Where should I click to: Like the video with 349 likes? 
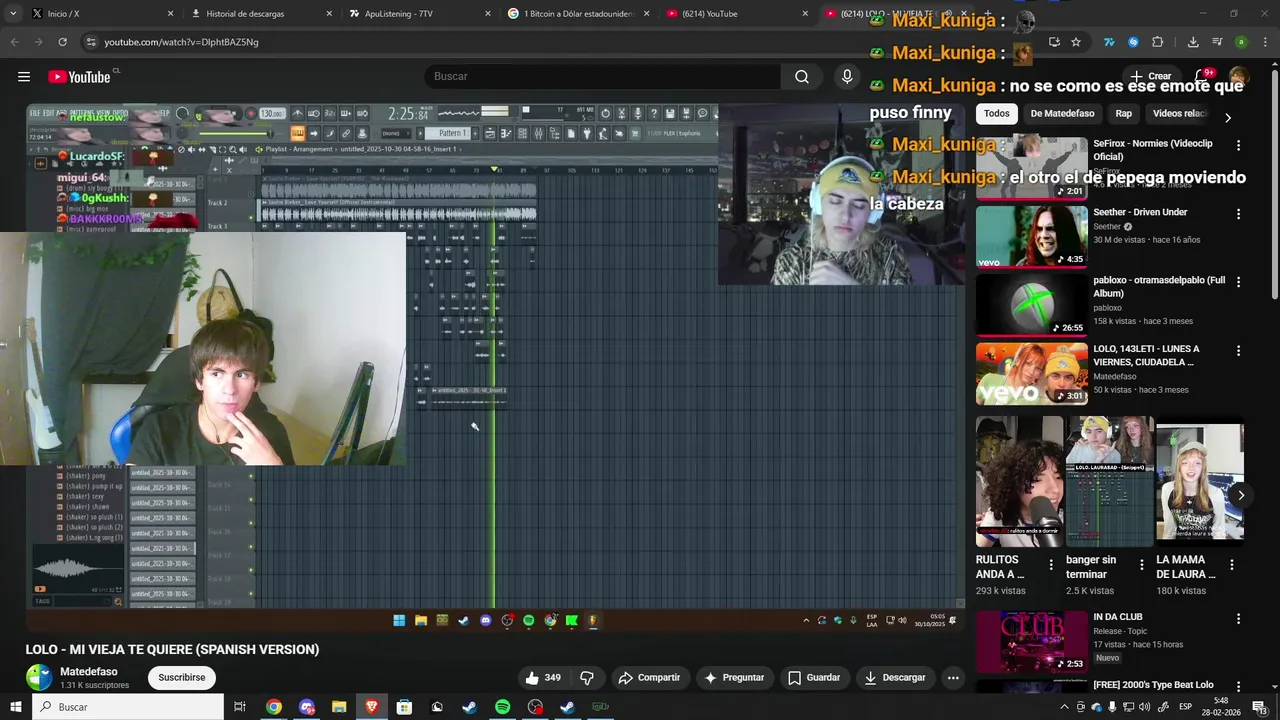(x=543, y=678)
